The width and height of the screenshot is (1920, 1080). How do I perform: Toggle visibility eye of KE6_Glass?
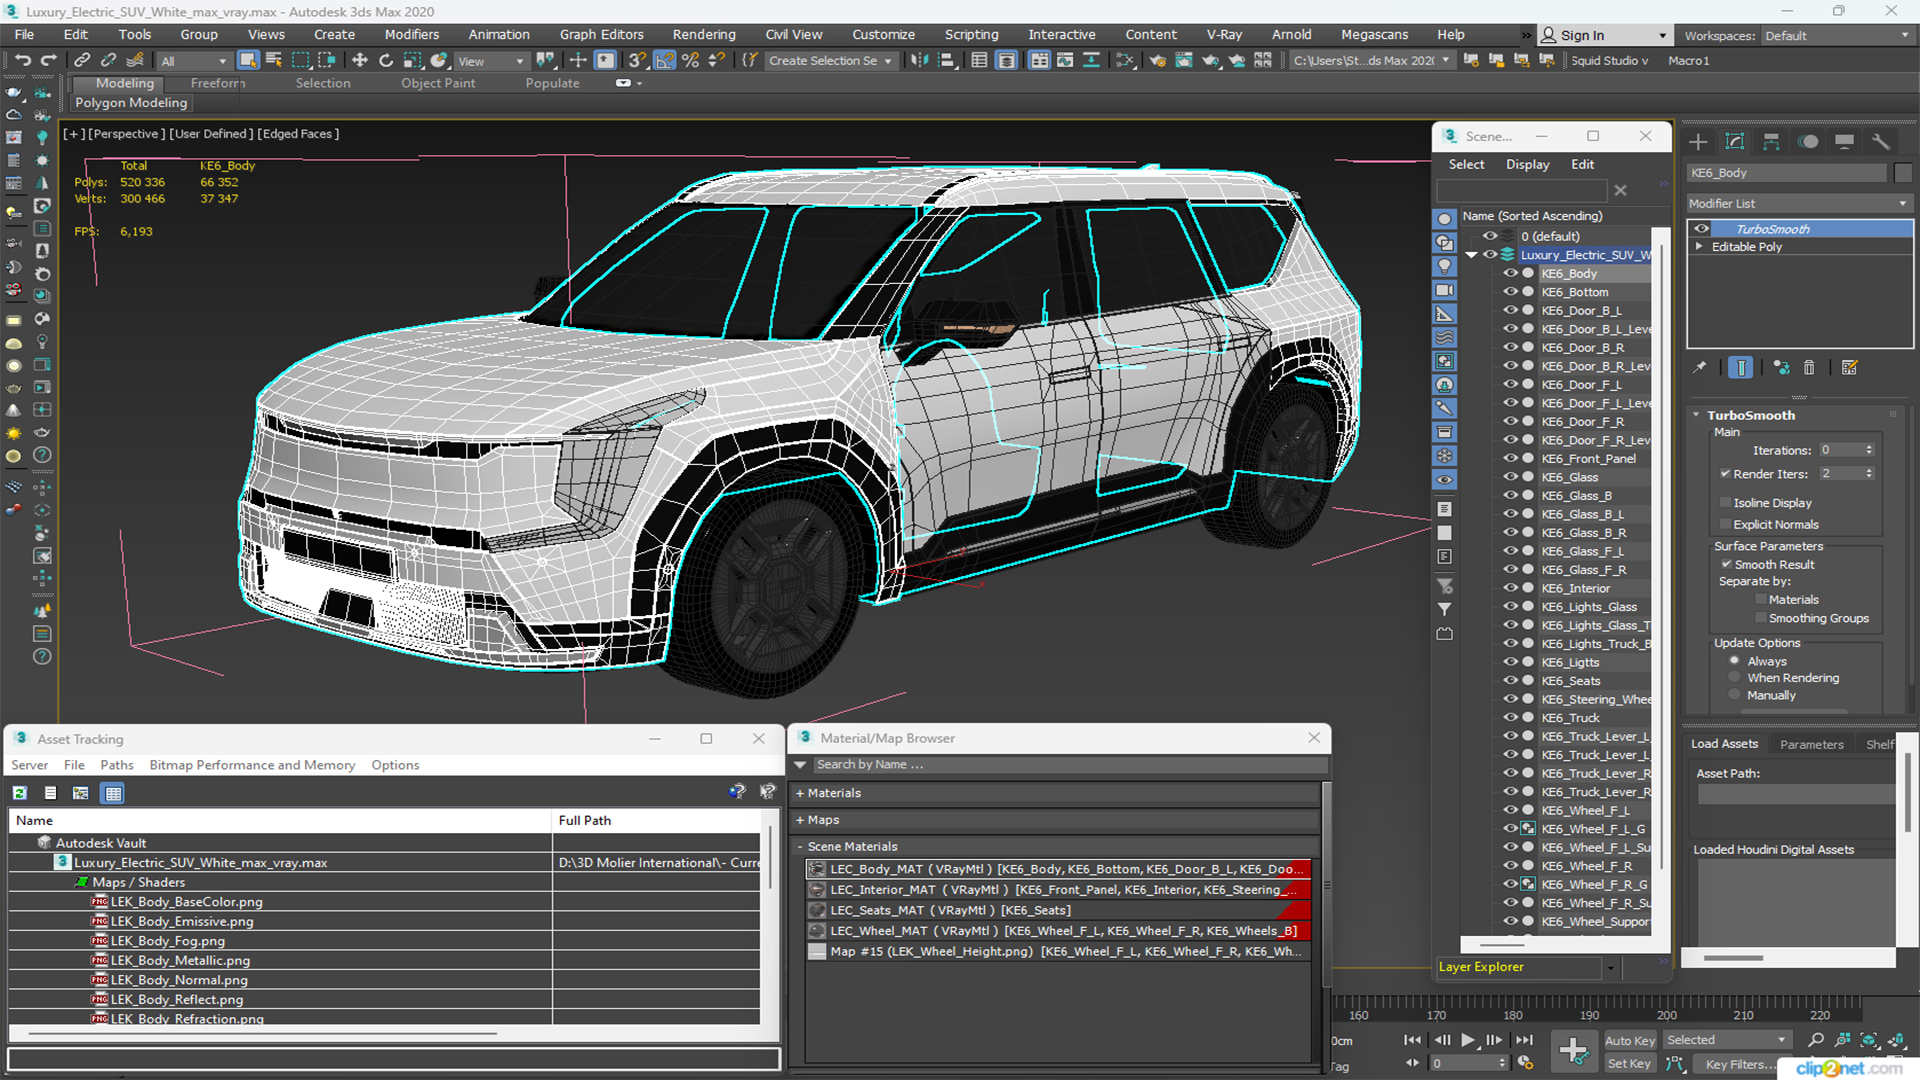[x=1510, y=477]
